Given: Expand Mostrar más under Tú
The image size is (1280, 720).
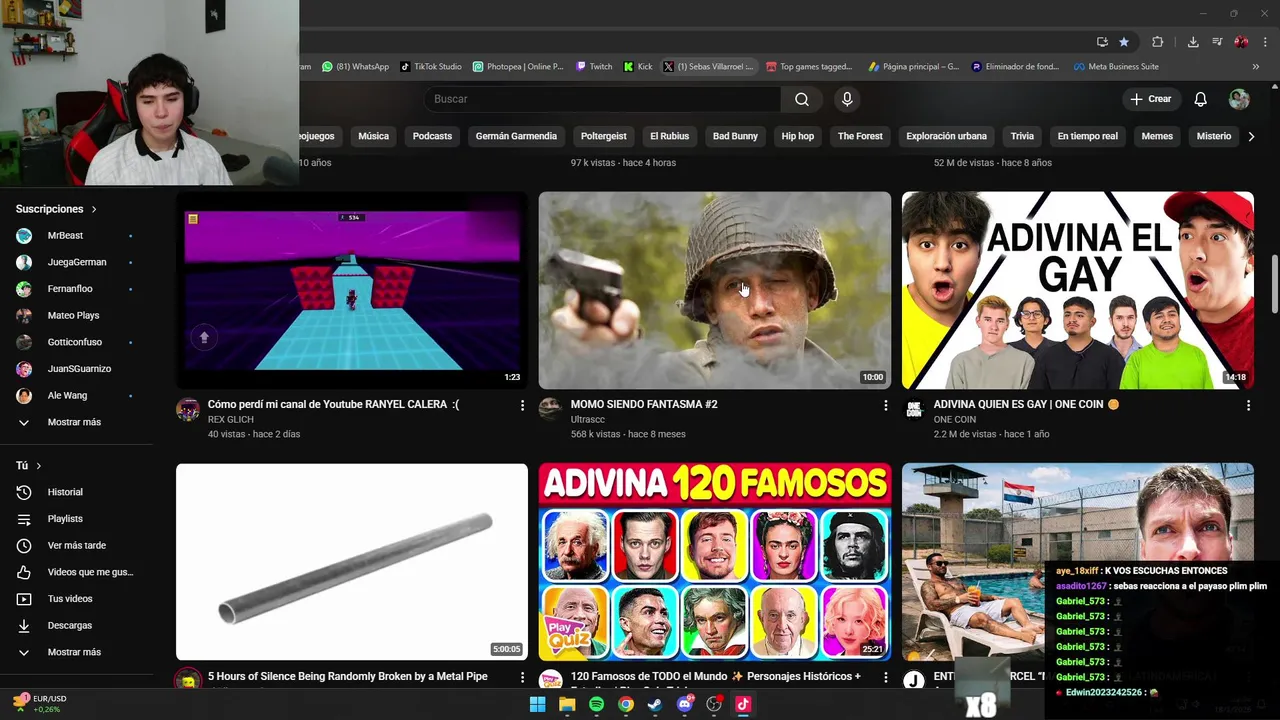Looking at the screenshot, I should (x=76, y=652).
